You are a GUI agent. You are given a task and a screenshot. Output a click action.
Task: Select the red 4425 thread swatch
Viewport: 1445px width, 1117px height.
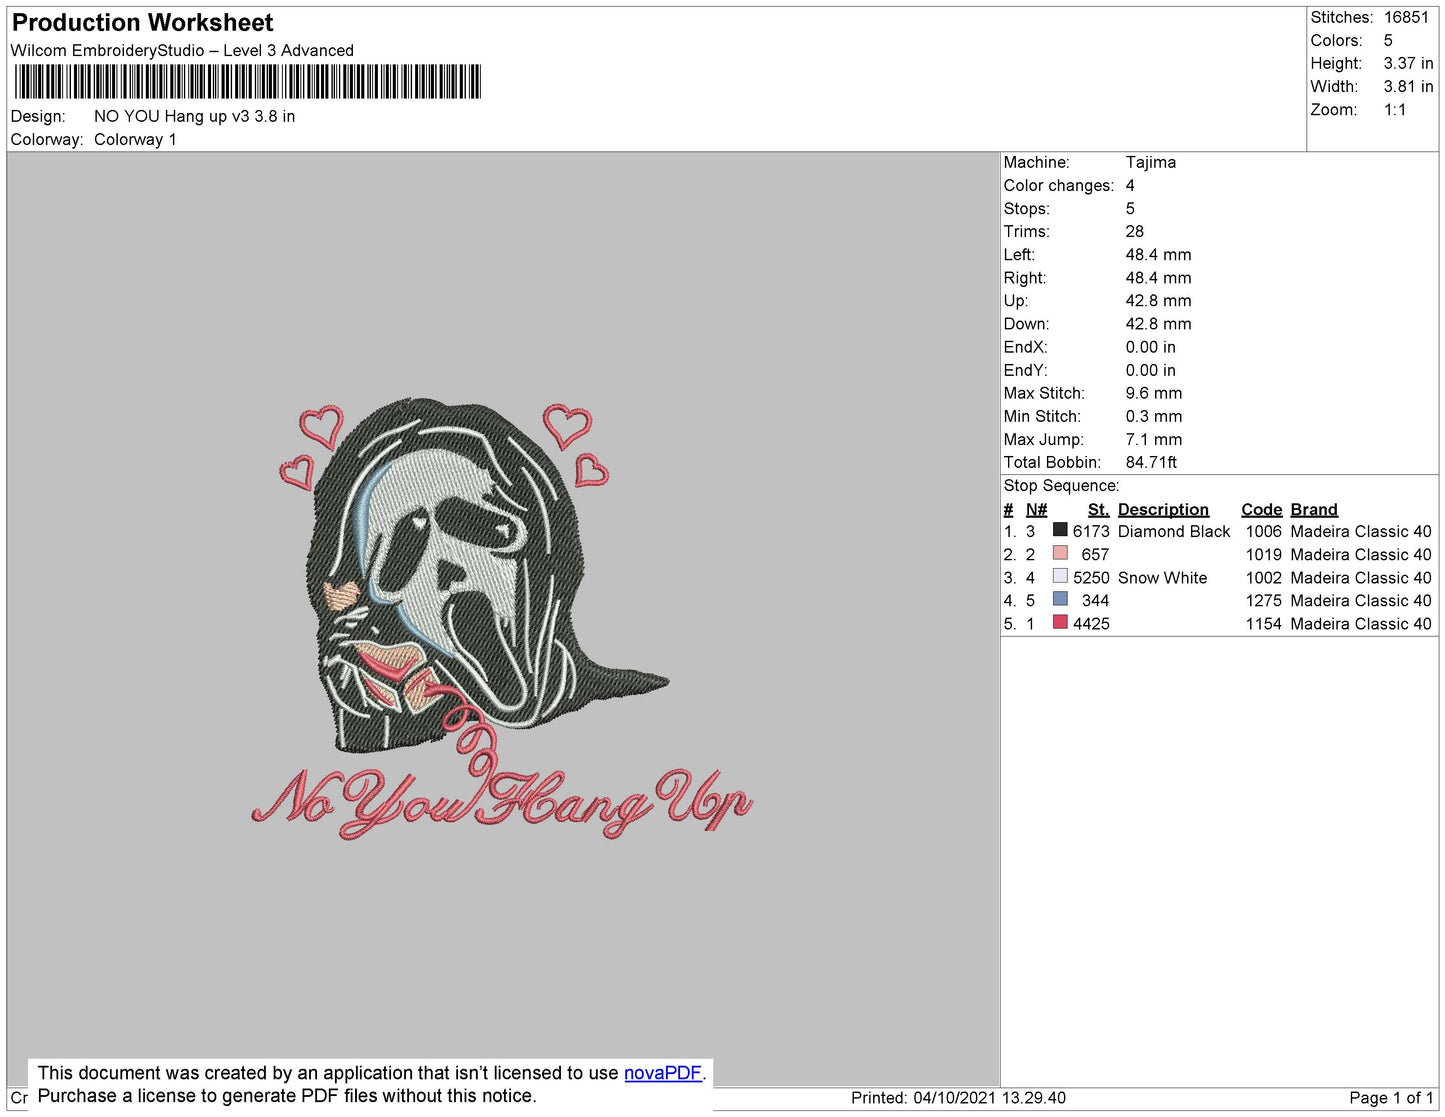pyautogui.click(x=1060, y=622)
